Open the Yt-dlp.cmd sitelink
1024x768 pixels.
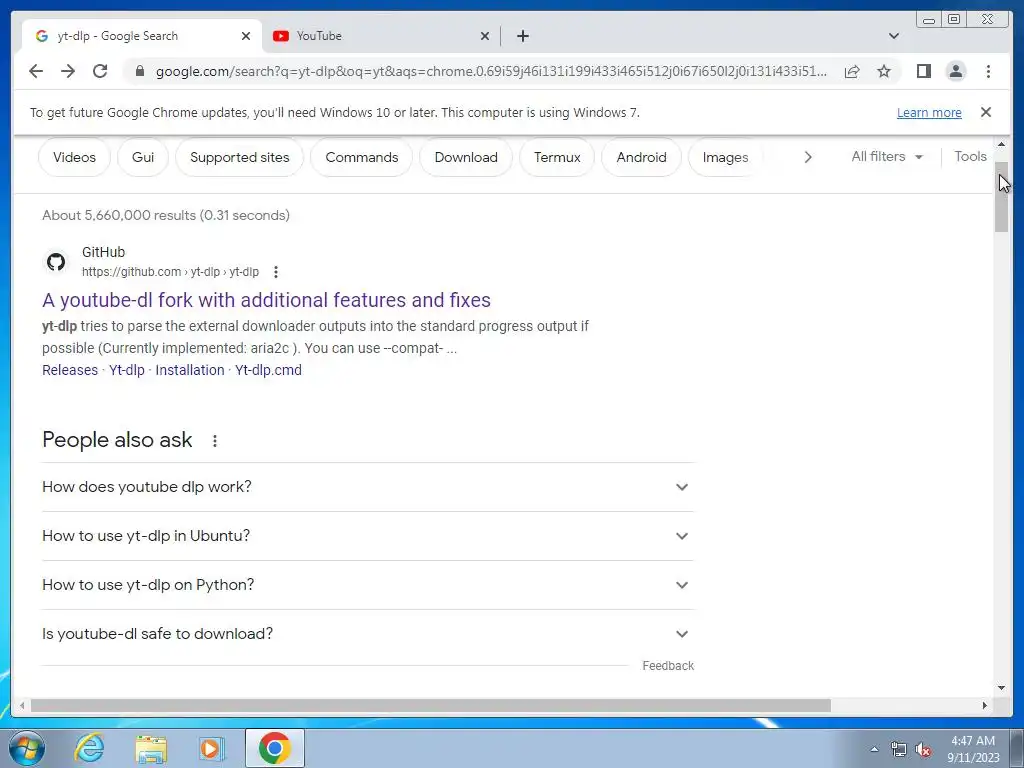click(x=268, y=370)
